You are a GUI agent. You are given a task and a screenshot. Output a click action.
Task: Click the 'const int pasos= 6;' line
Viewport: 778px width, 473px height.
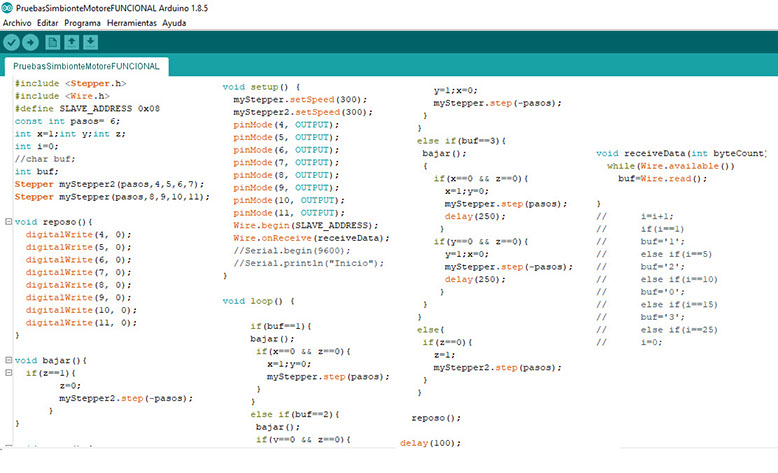67,121
